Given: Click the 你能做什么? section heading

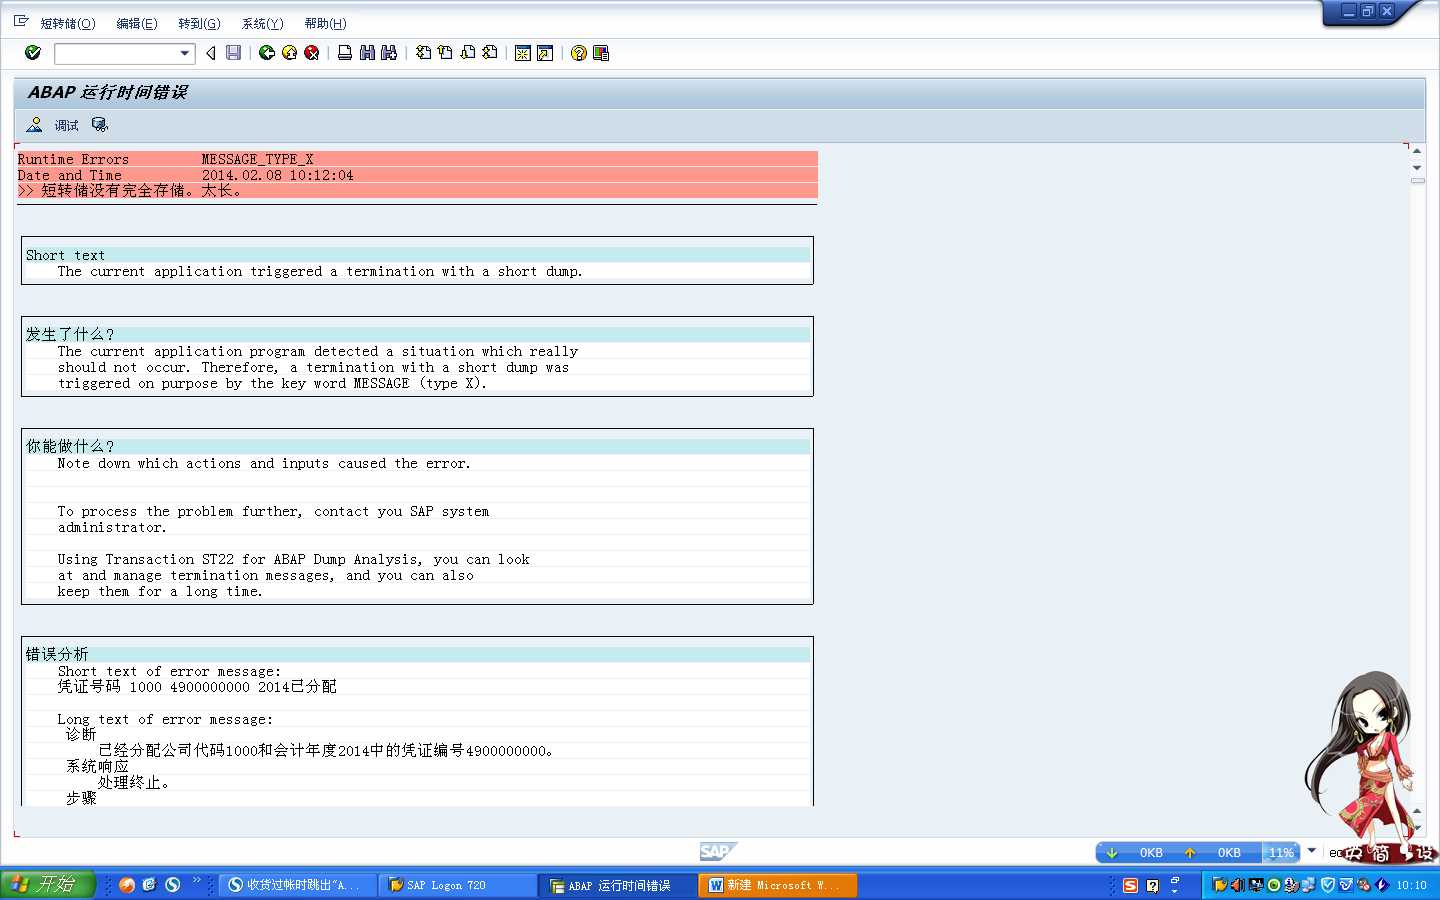Looking at the screenshot, I should pos(70,446).
